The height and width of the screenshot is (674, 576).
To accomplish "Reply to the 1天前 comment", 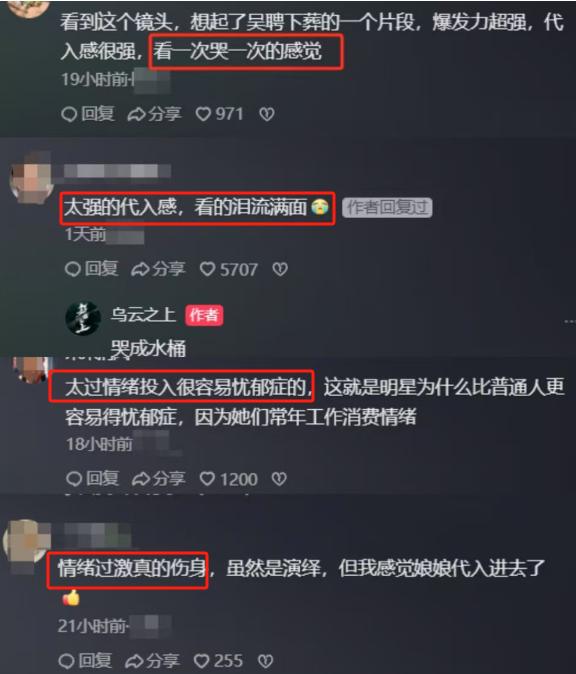I will [x=92, y=269].
